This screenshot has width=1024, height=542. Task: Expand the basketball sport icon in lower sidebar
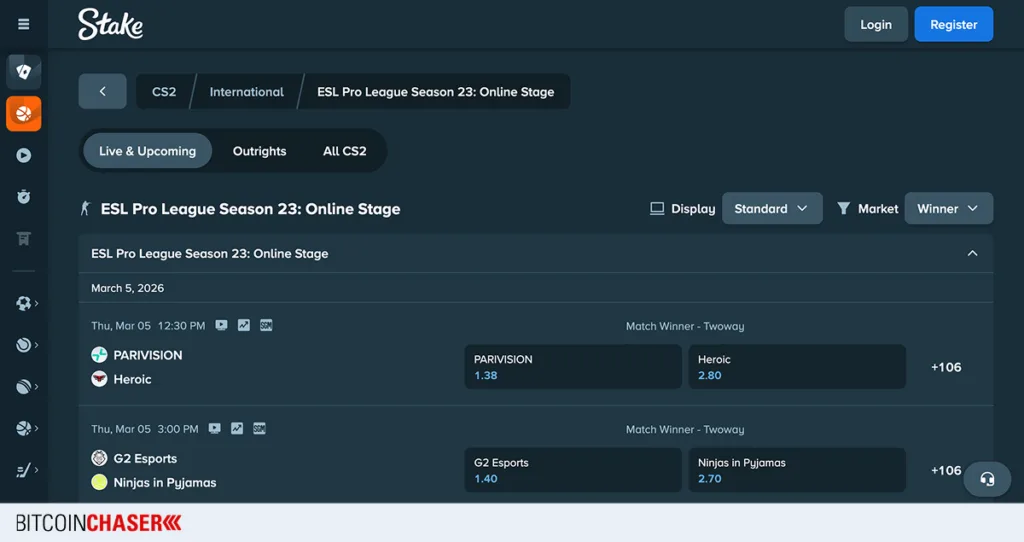24,428
